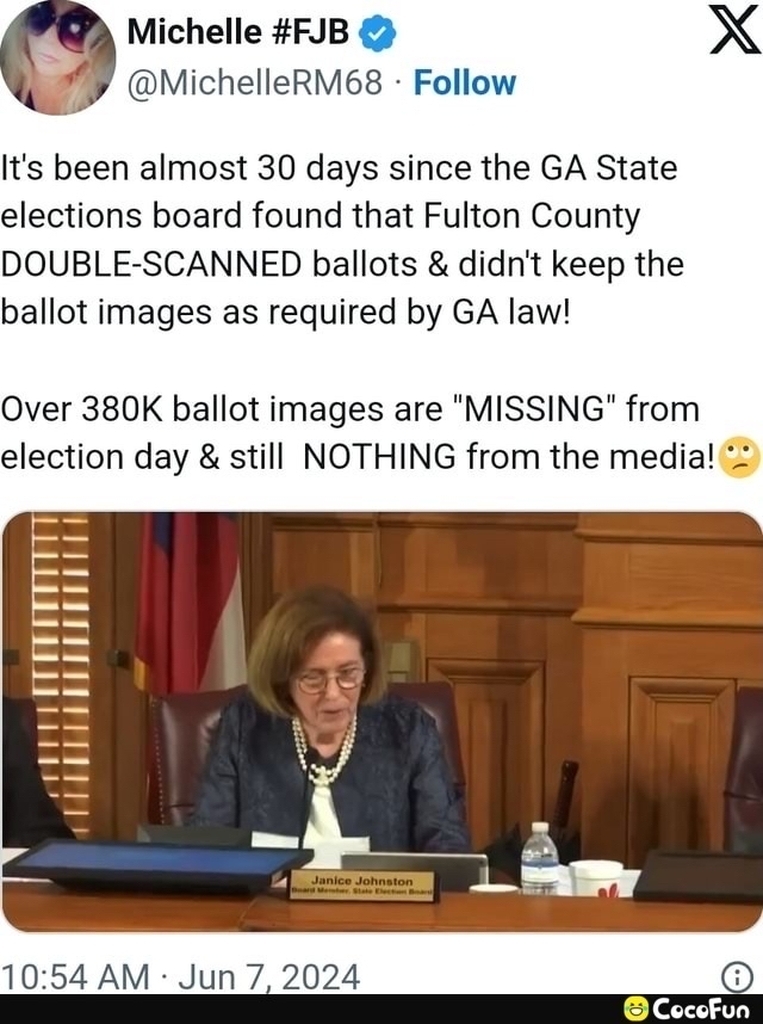Viewport: 763px width, 1024px height.
Task: Click the blue verified badge
Action: [378, 34]
